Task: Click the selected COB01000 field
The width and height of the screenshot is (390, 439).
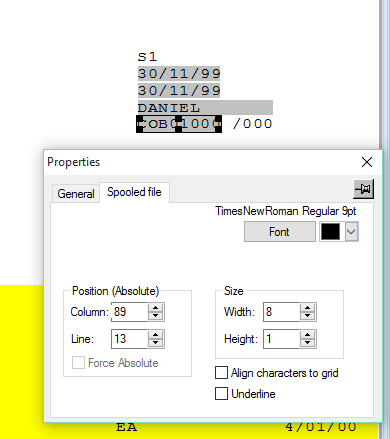Action: [x=179, y=124]
